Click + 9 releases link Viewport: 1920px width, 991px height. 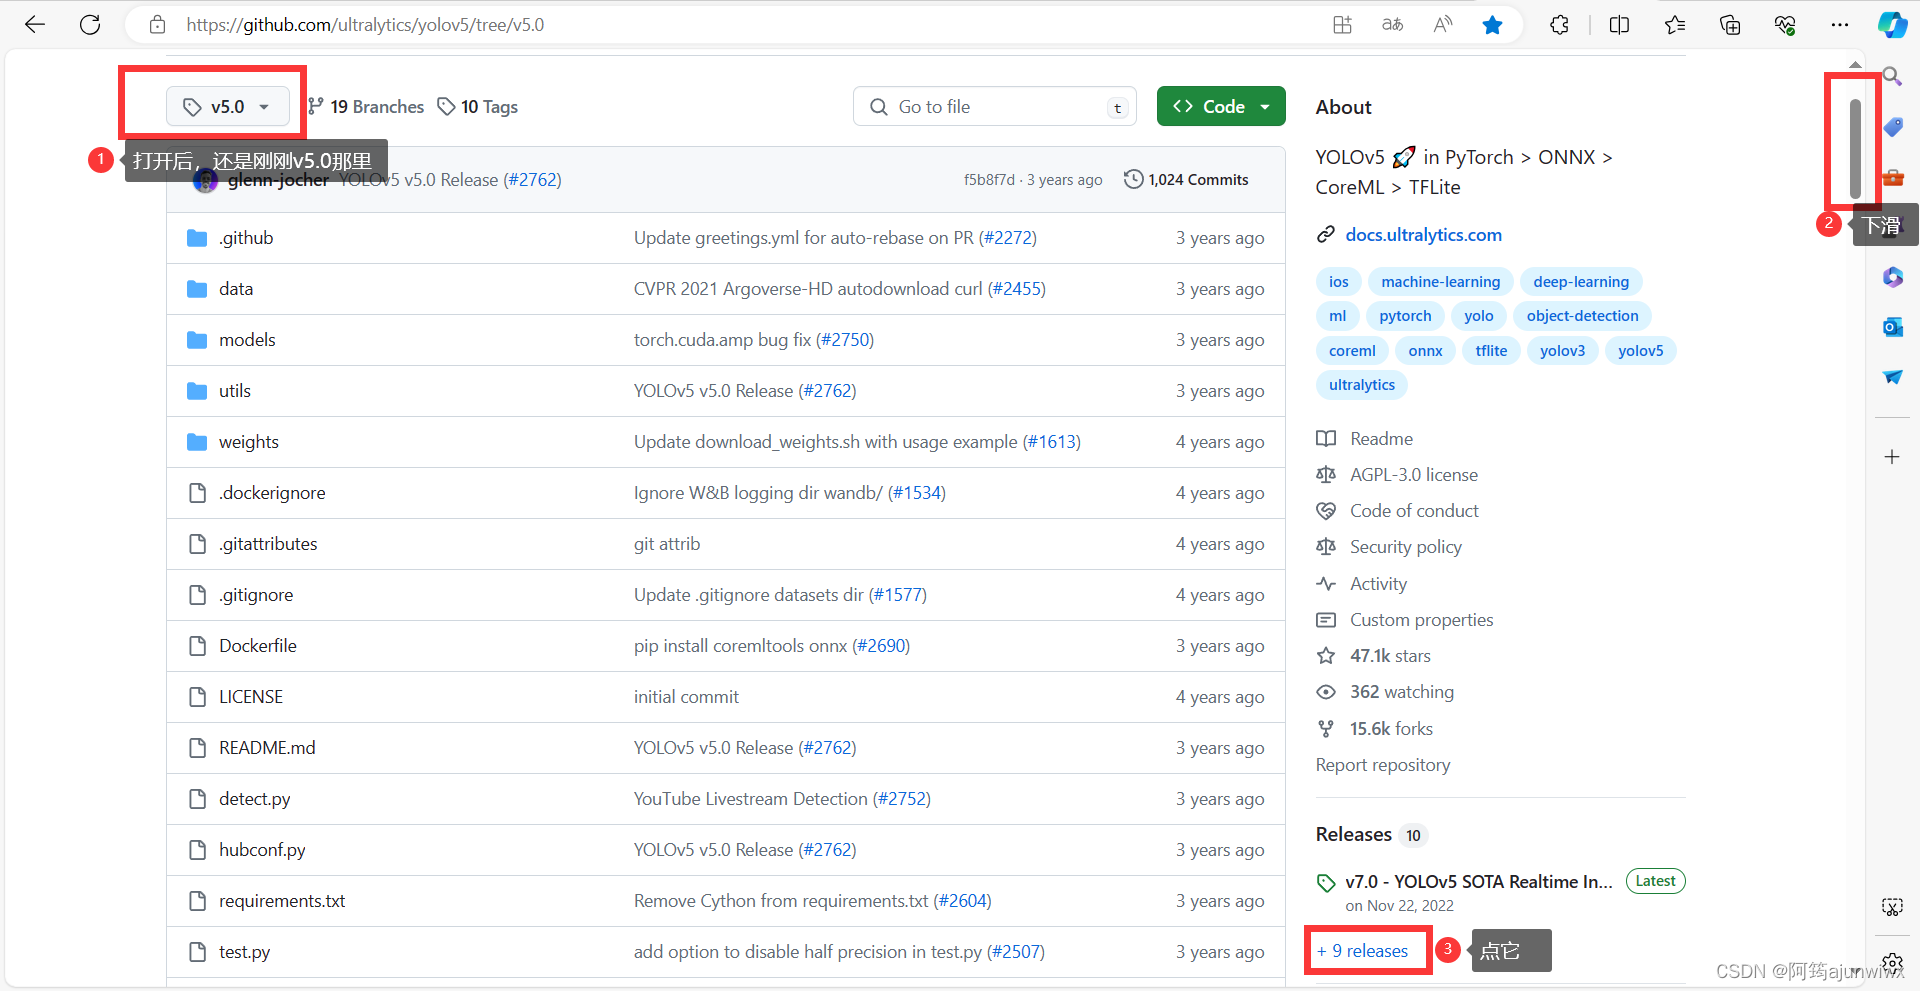coord(1362,951)
